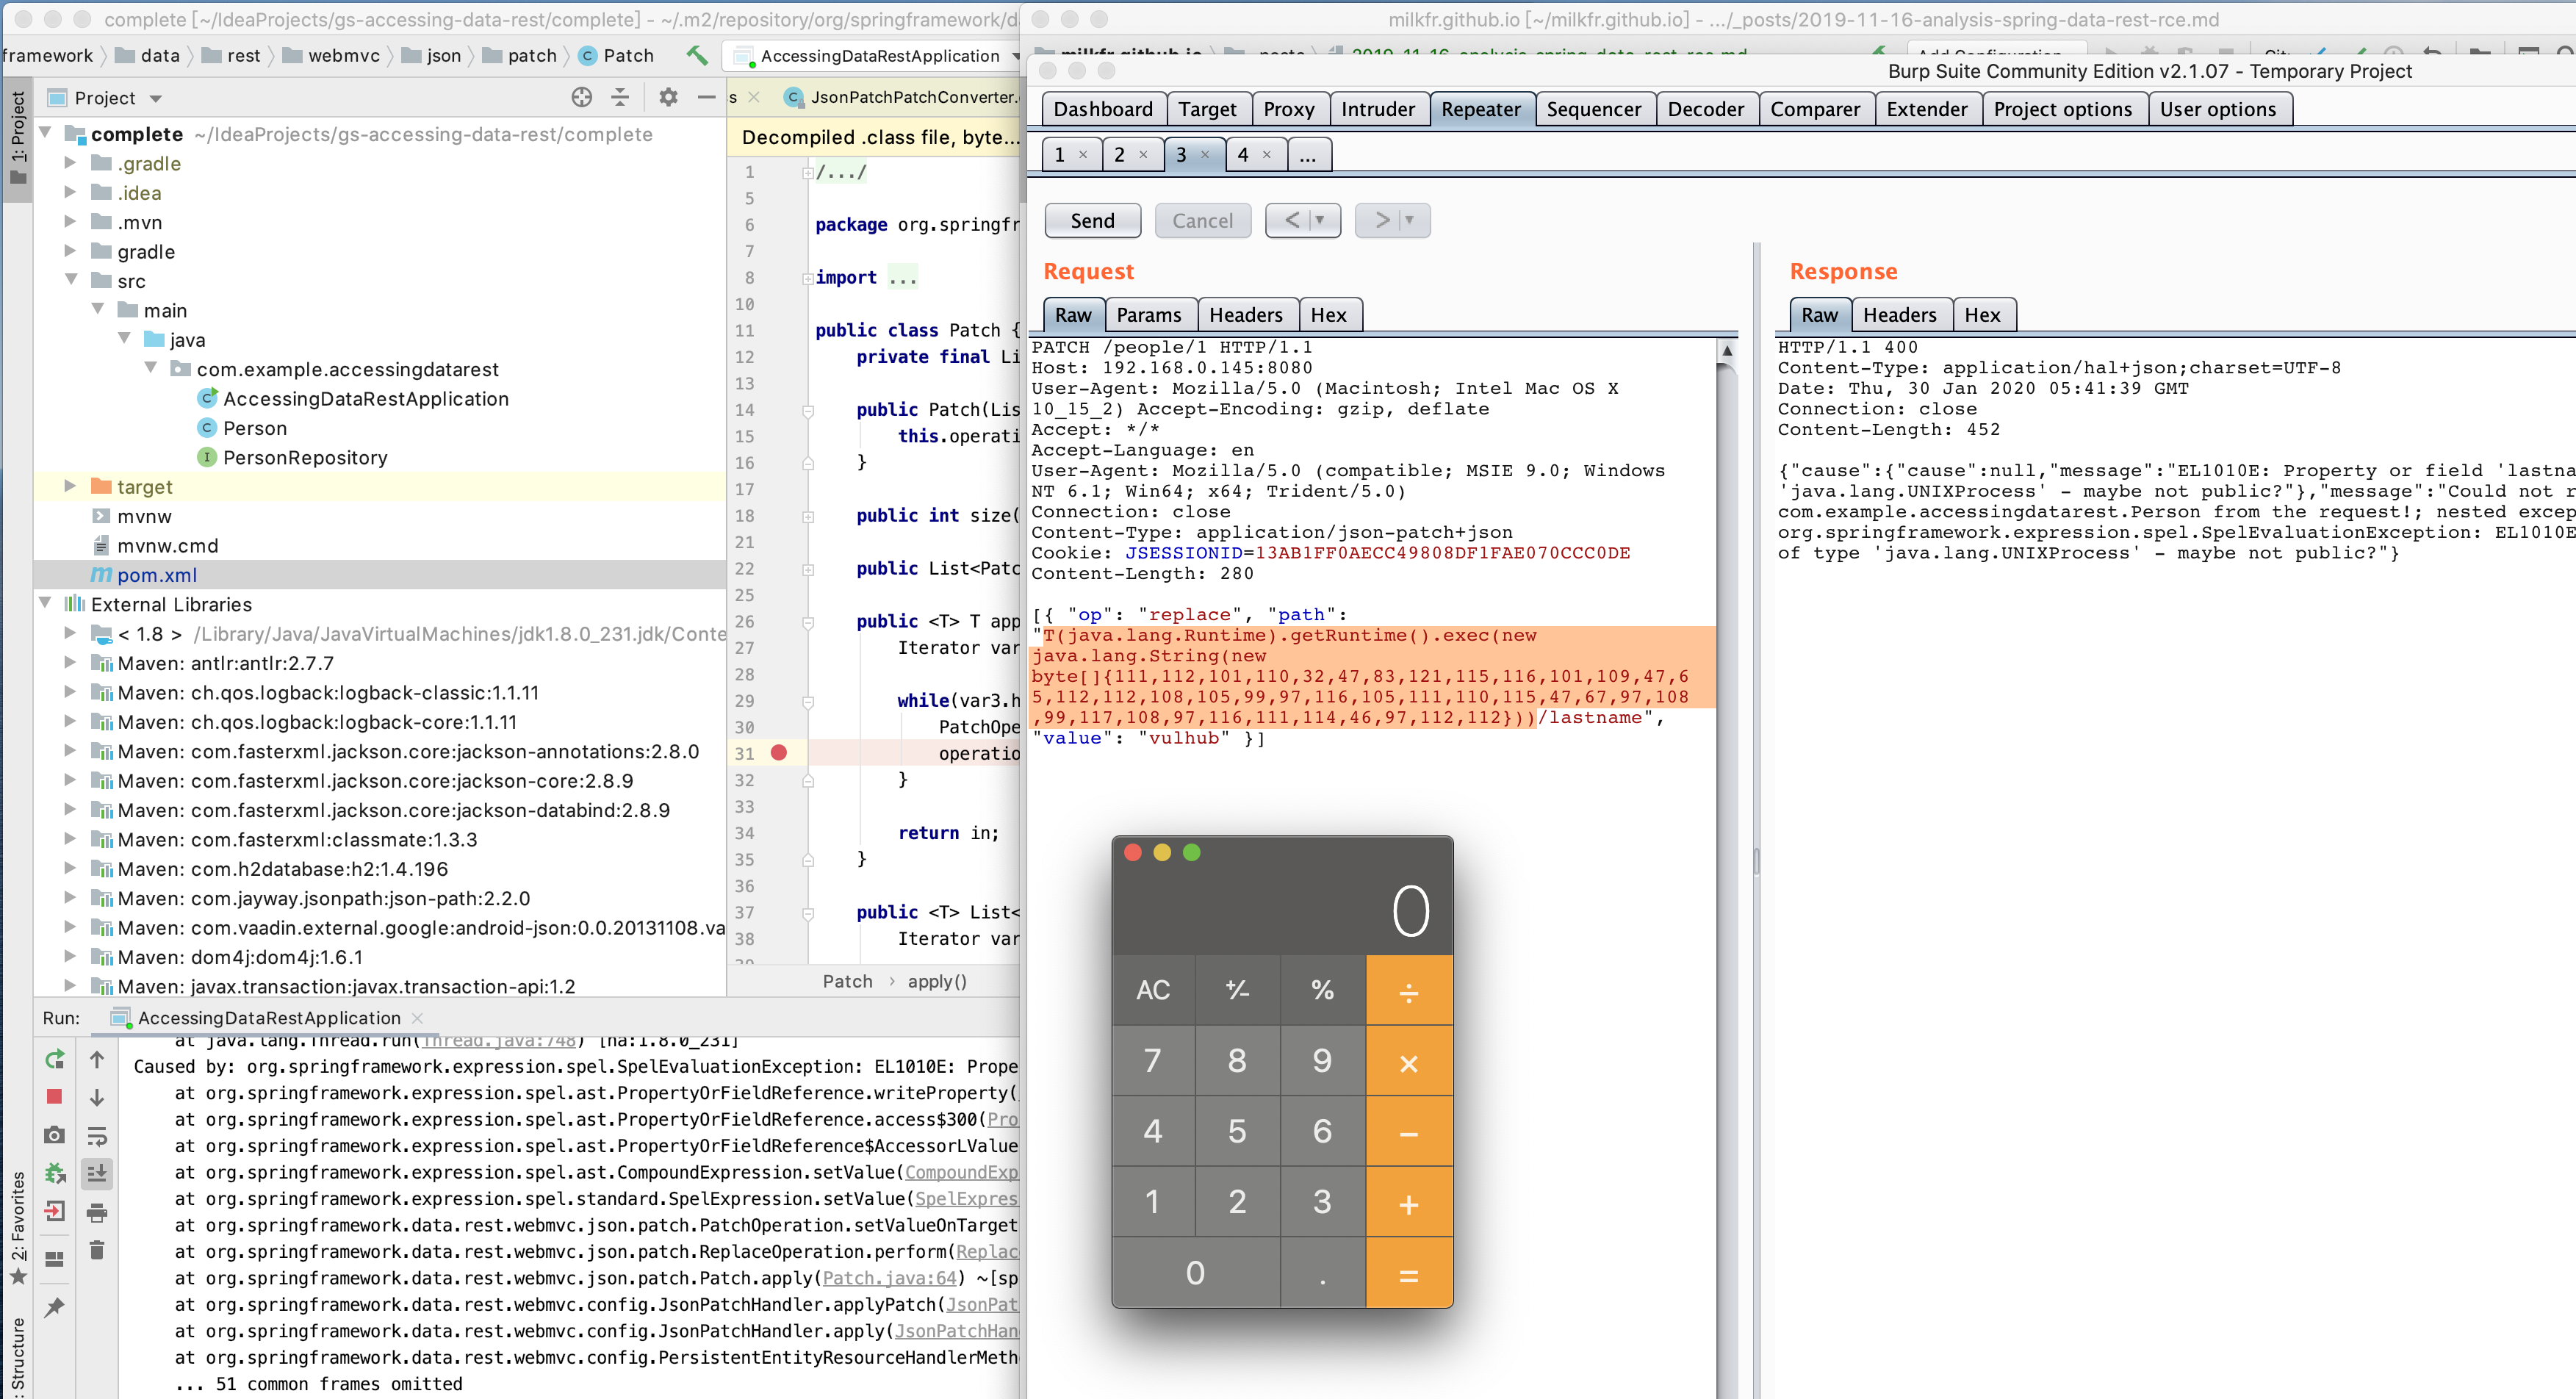Select PersonRepository interface in Project tree
The width and height of the screenshot is (2576, 1399).
click(x=304, y=457)
